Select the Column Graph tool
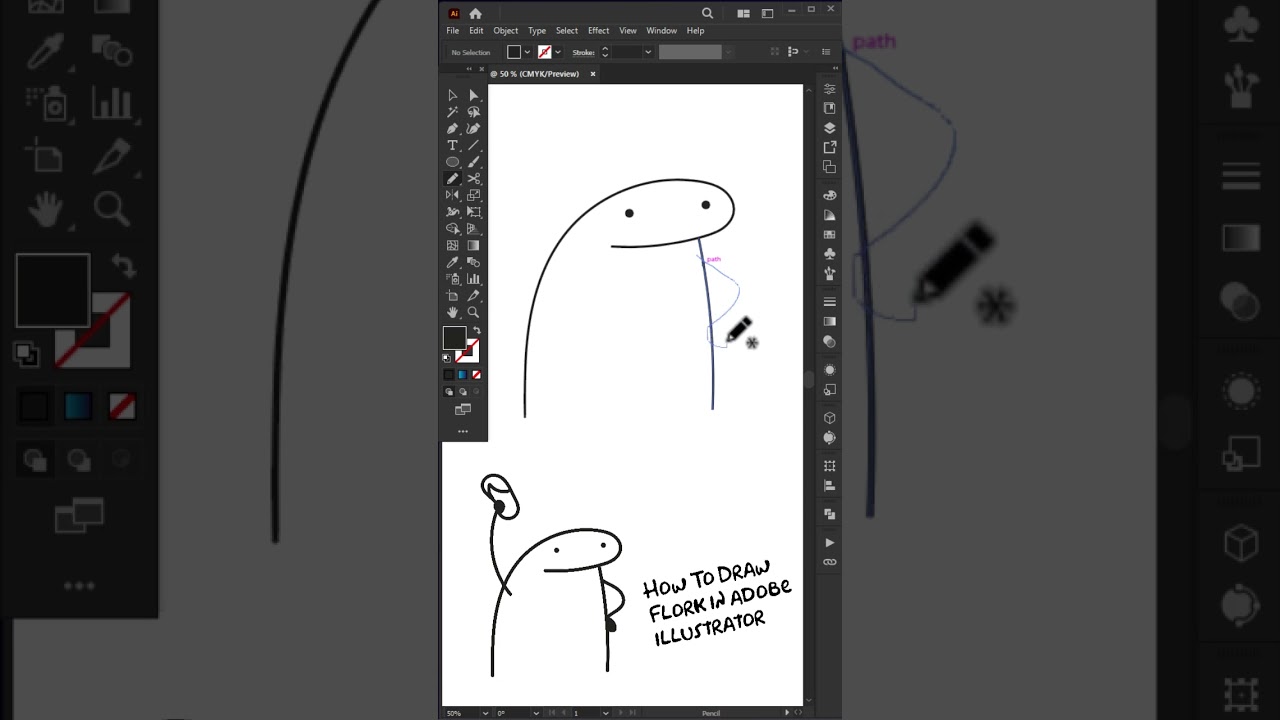 (474, 279)
